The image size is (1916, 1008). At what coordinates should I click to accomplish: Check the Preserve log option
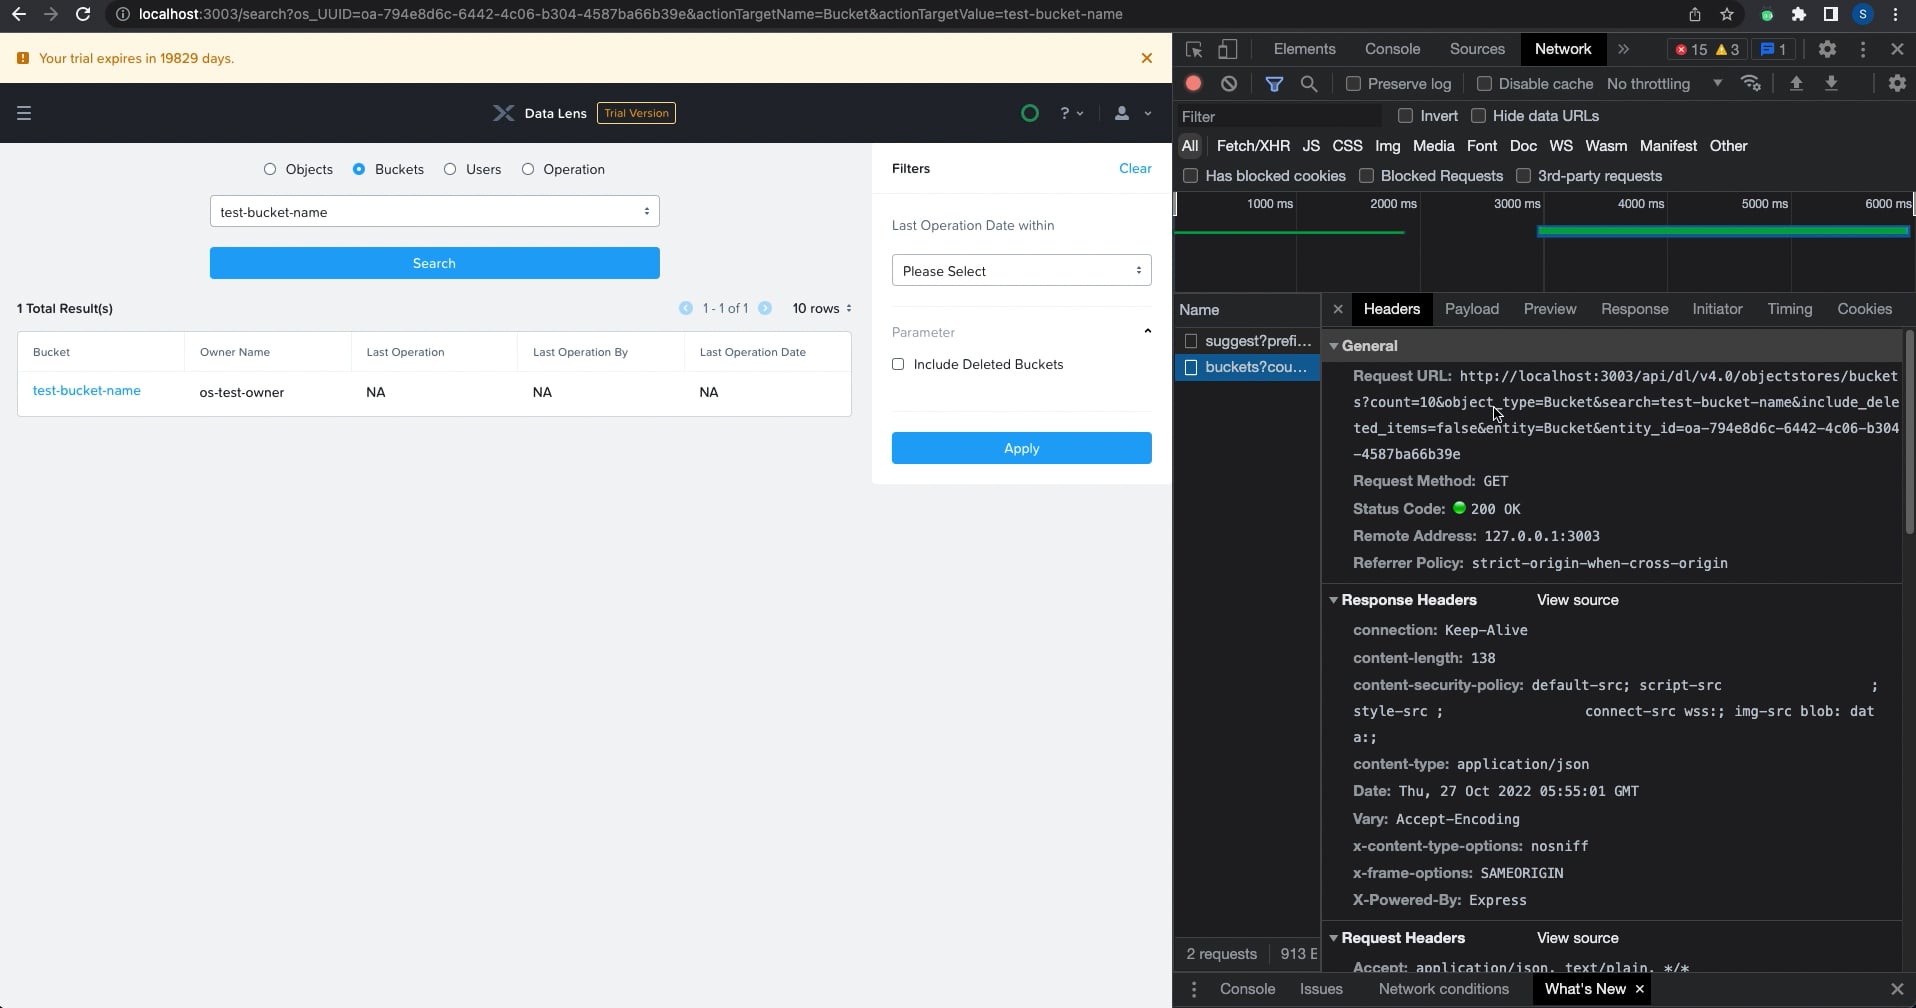(x=1353, y=84)
